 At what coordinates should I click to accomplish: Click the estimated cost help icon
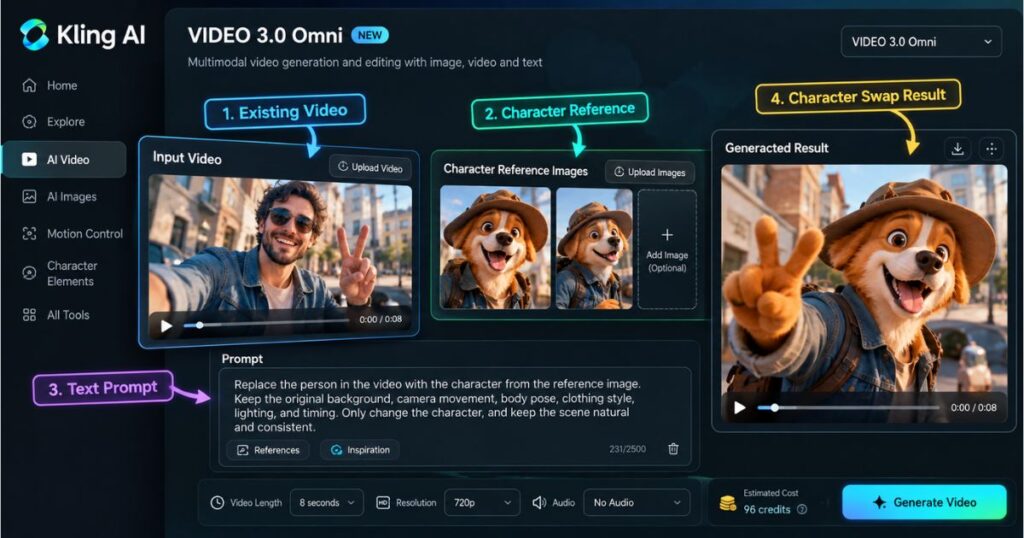tap(801, 509)
